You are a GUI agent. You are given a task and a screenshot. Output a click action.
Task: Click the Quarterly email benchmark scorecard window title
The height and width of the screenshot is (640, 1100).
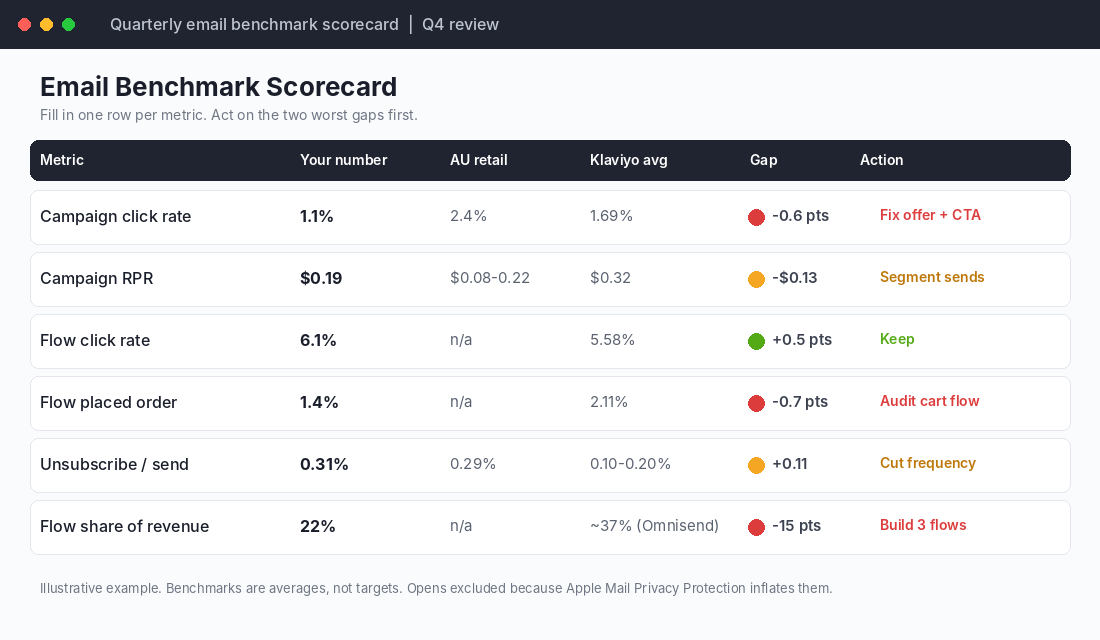[x=254, y=25]
